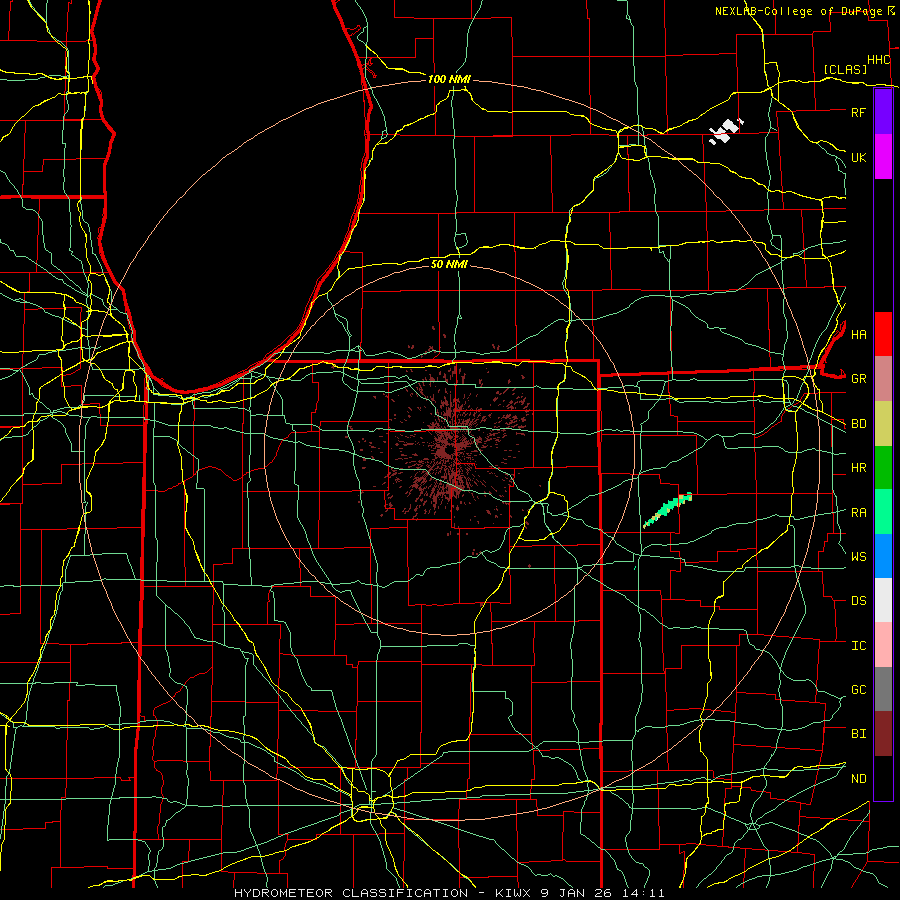Viewport: 900px width, 900px height.
Task: Click the ND legend label
Action: [859, 779]
